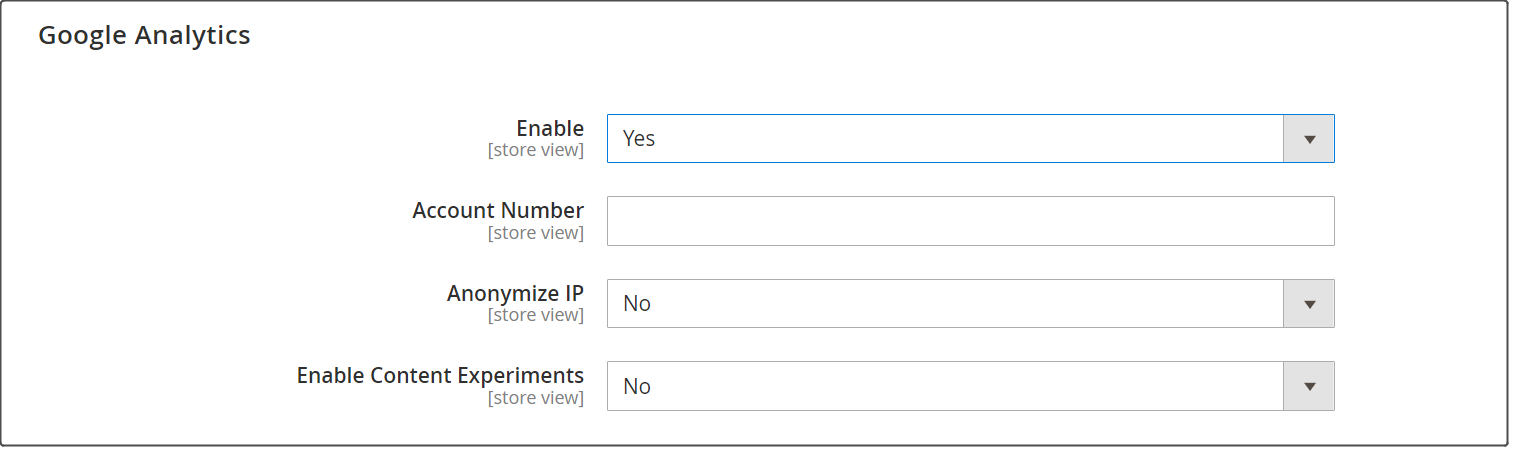Click the 'Yes' value in Enable field
This screenshot has height=450, width=1513.
click(639, 139)
